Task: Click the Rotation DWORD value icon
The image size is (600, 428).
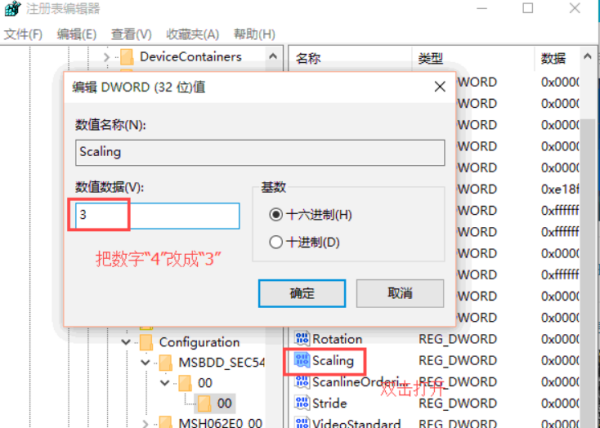Action: 299,340
